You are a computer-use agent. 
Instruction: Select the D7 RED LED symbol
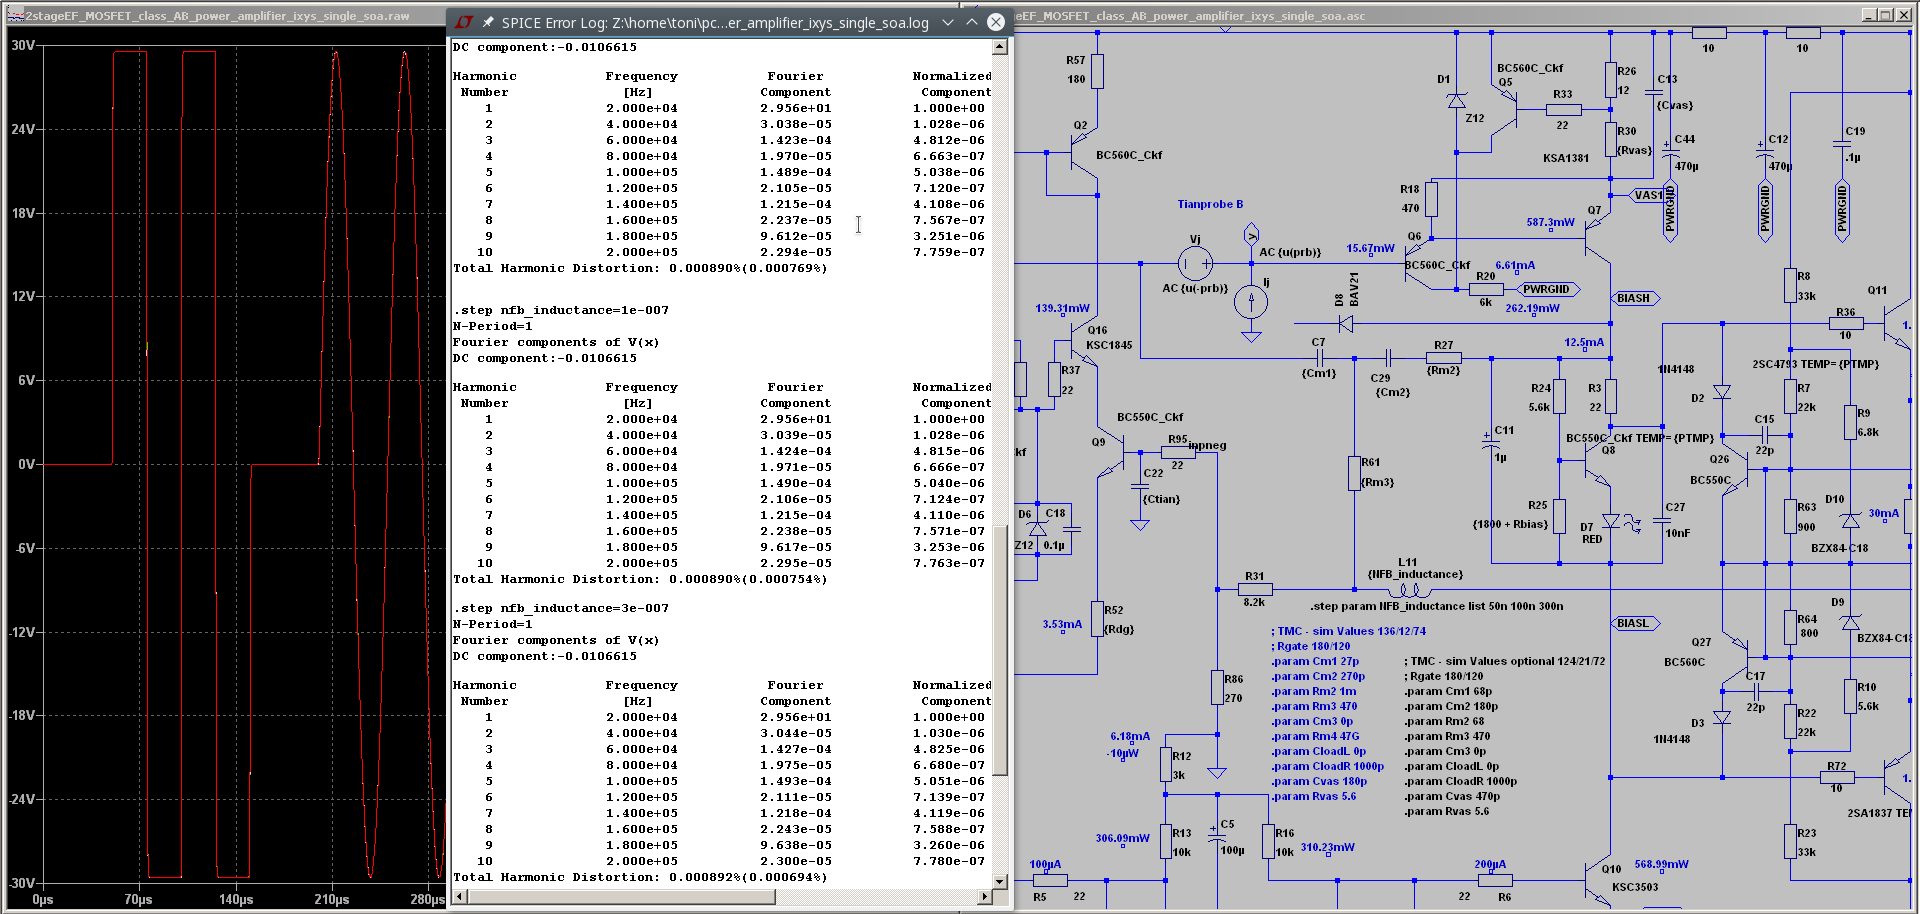click(x=1611, y=521)
